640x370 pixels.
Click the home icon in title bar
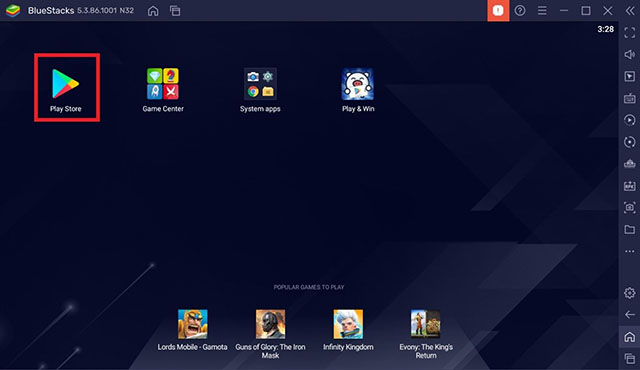pos(153,11)
